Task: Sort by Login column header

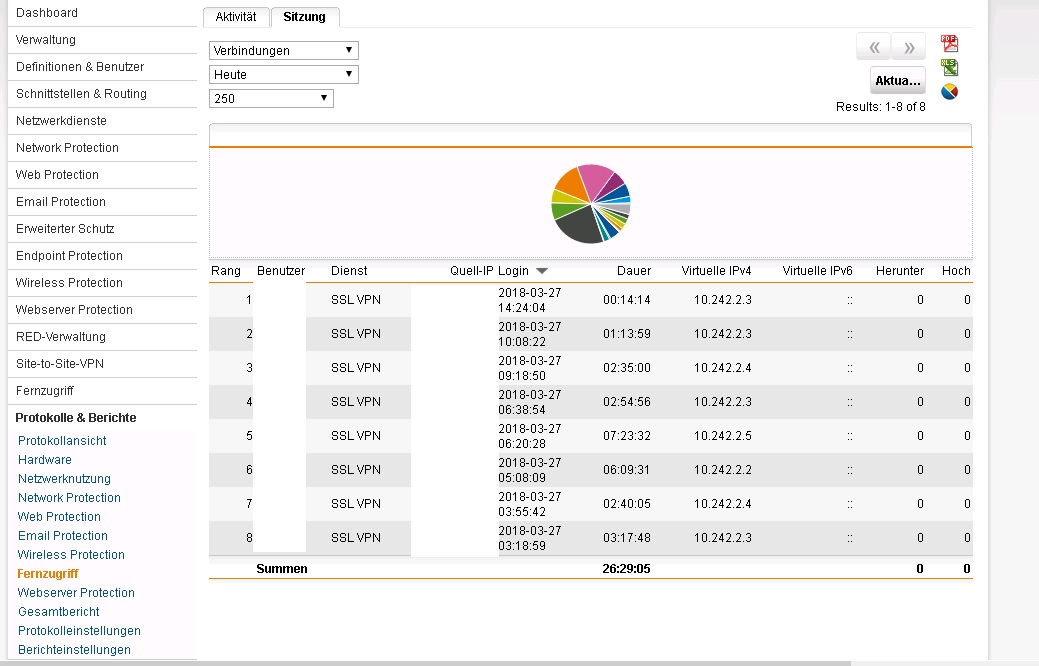Action: coord(514,271)
